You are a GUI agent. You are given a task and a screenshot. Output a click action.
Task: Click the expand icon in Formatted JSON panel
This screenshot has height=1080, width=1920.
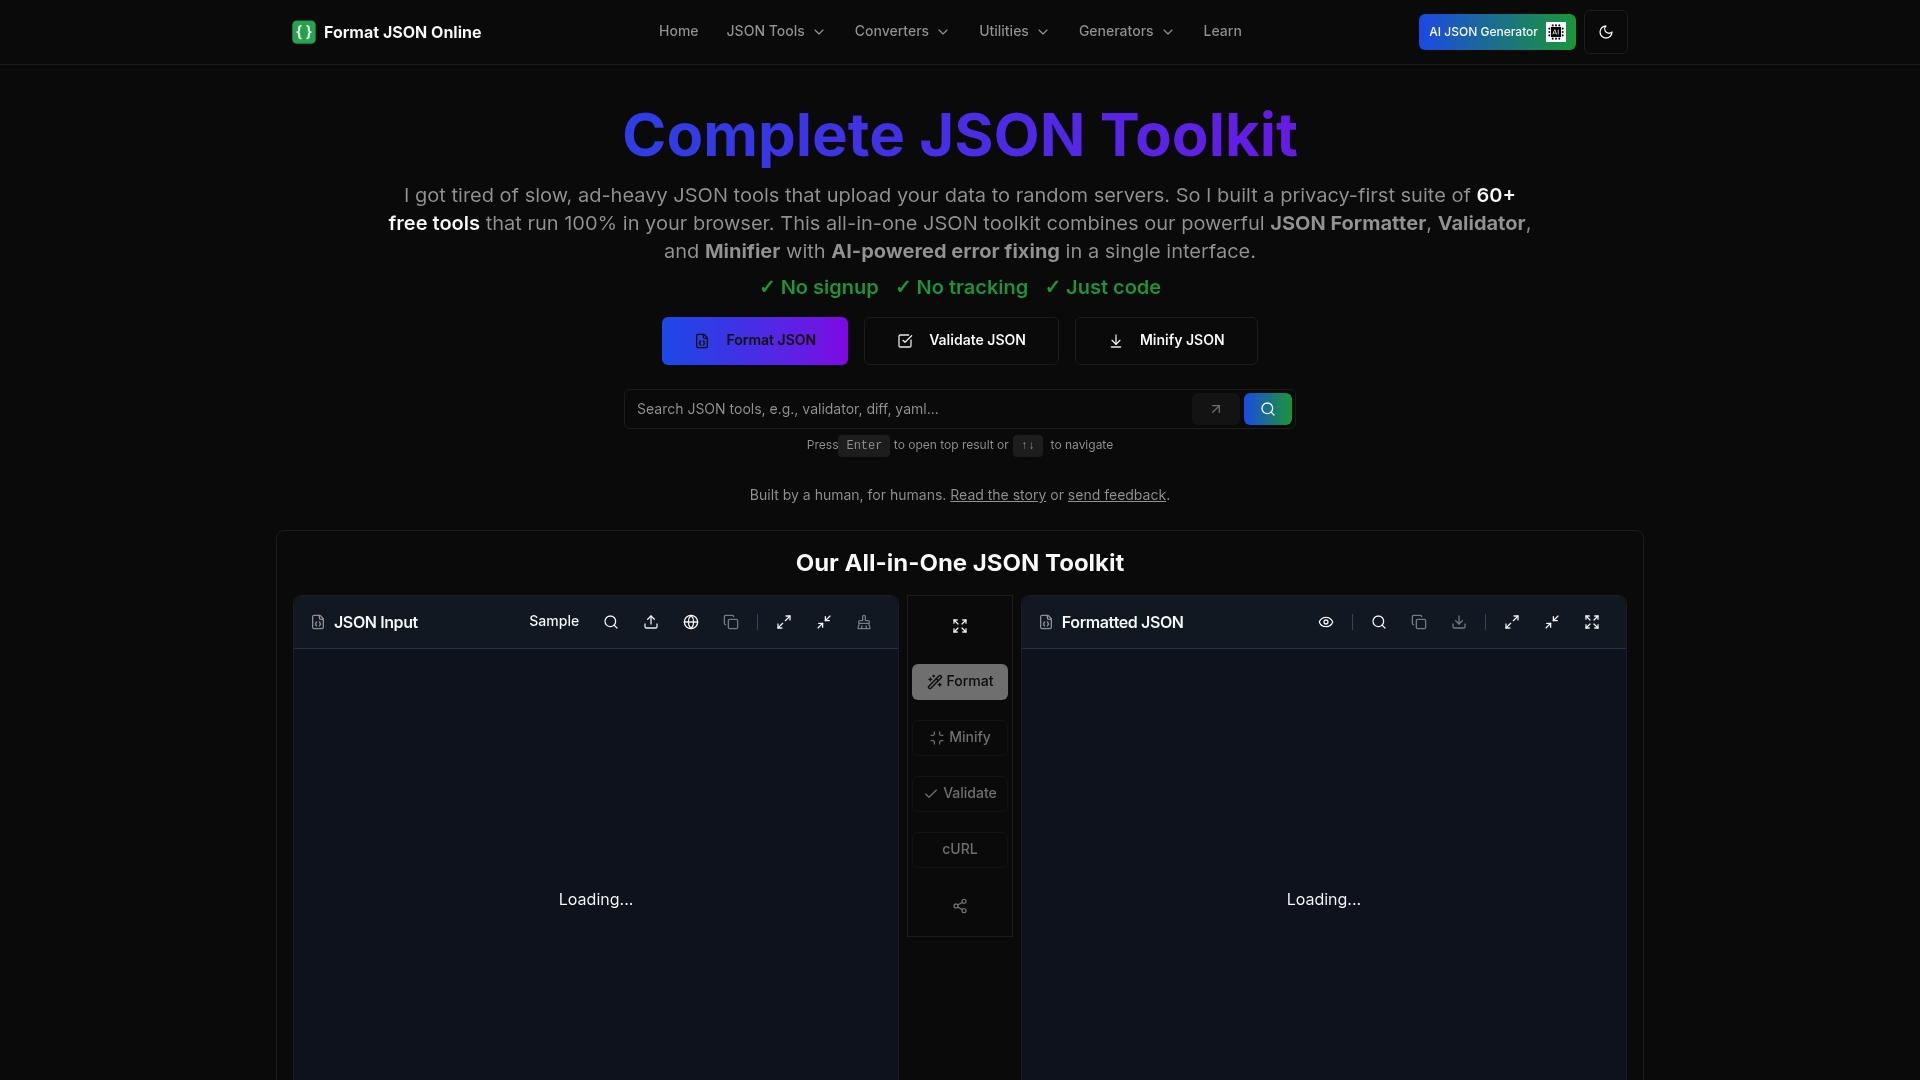1512,622
